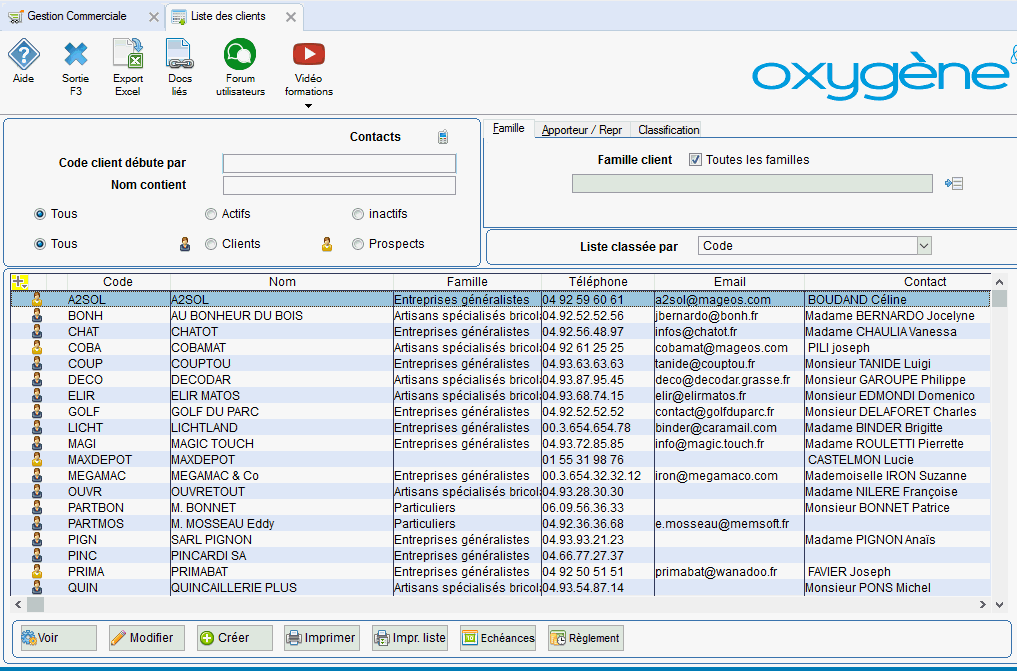Click the yellow plus icon in grid header

point(20,282)
